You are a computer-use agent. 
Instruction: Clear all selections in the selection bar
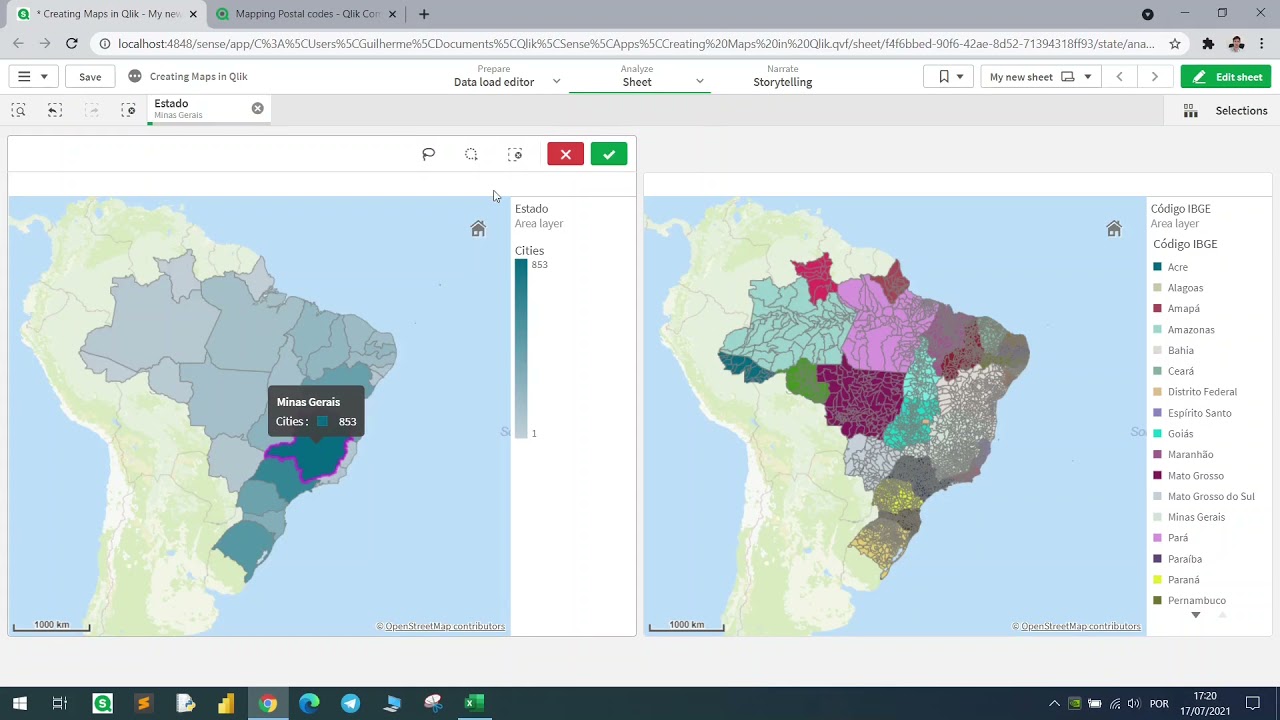coord(128,110)
